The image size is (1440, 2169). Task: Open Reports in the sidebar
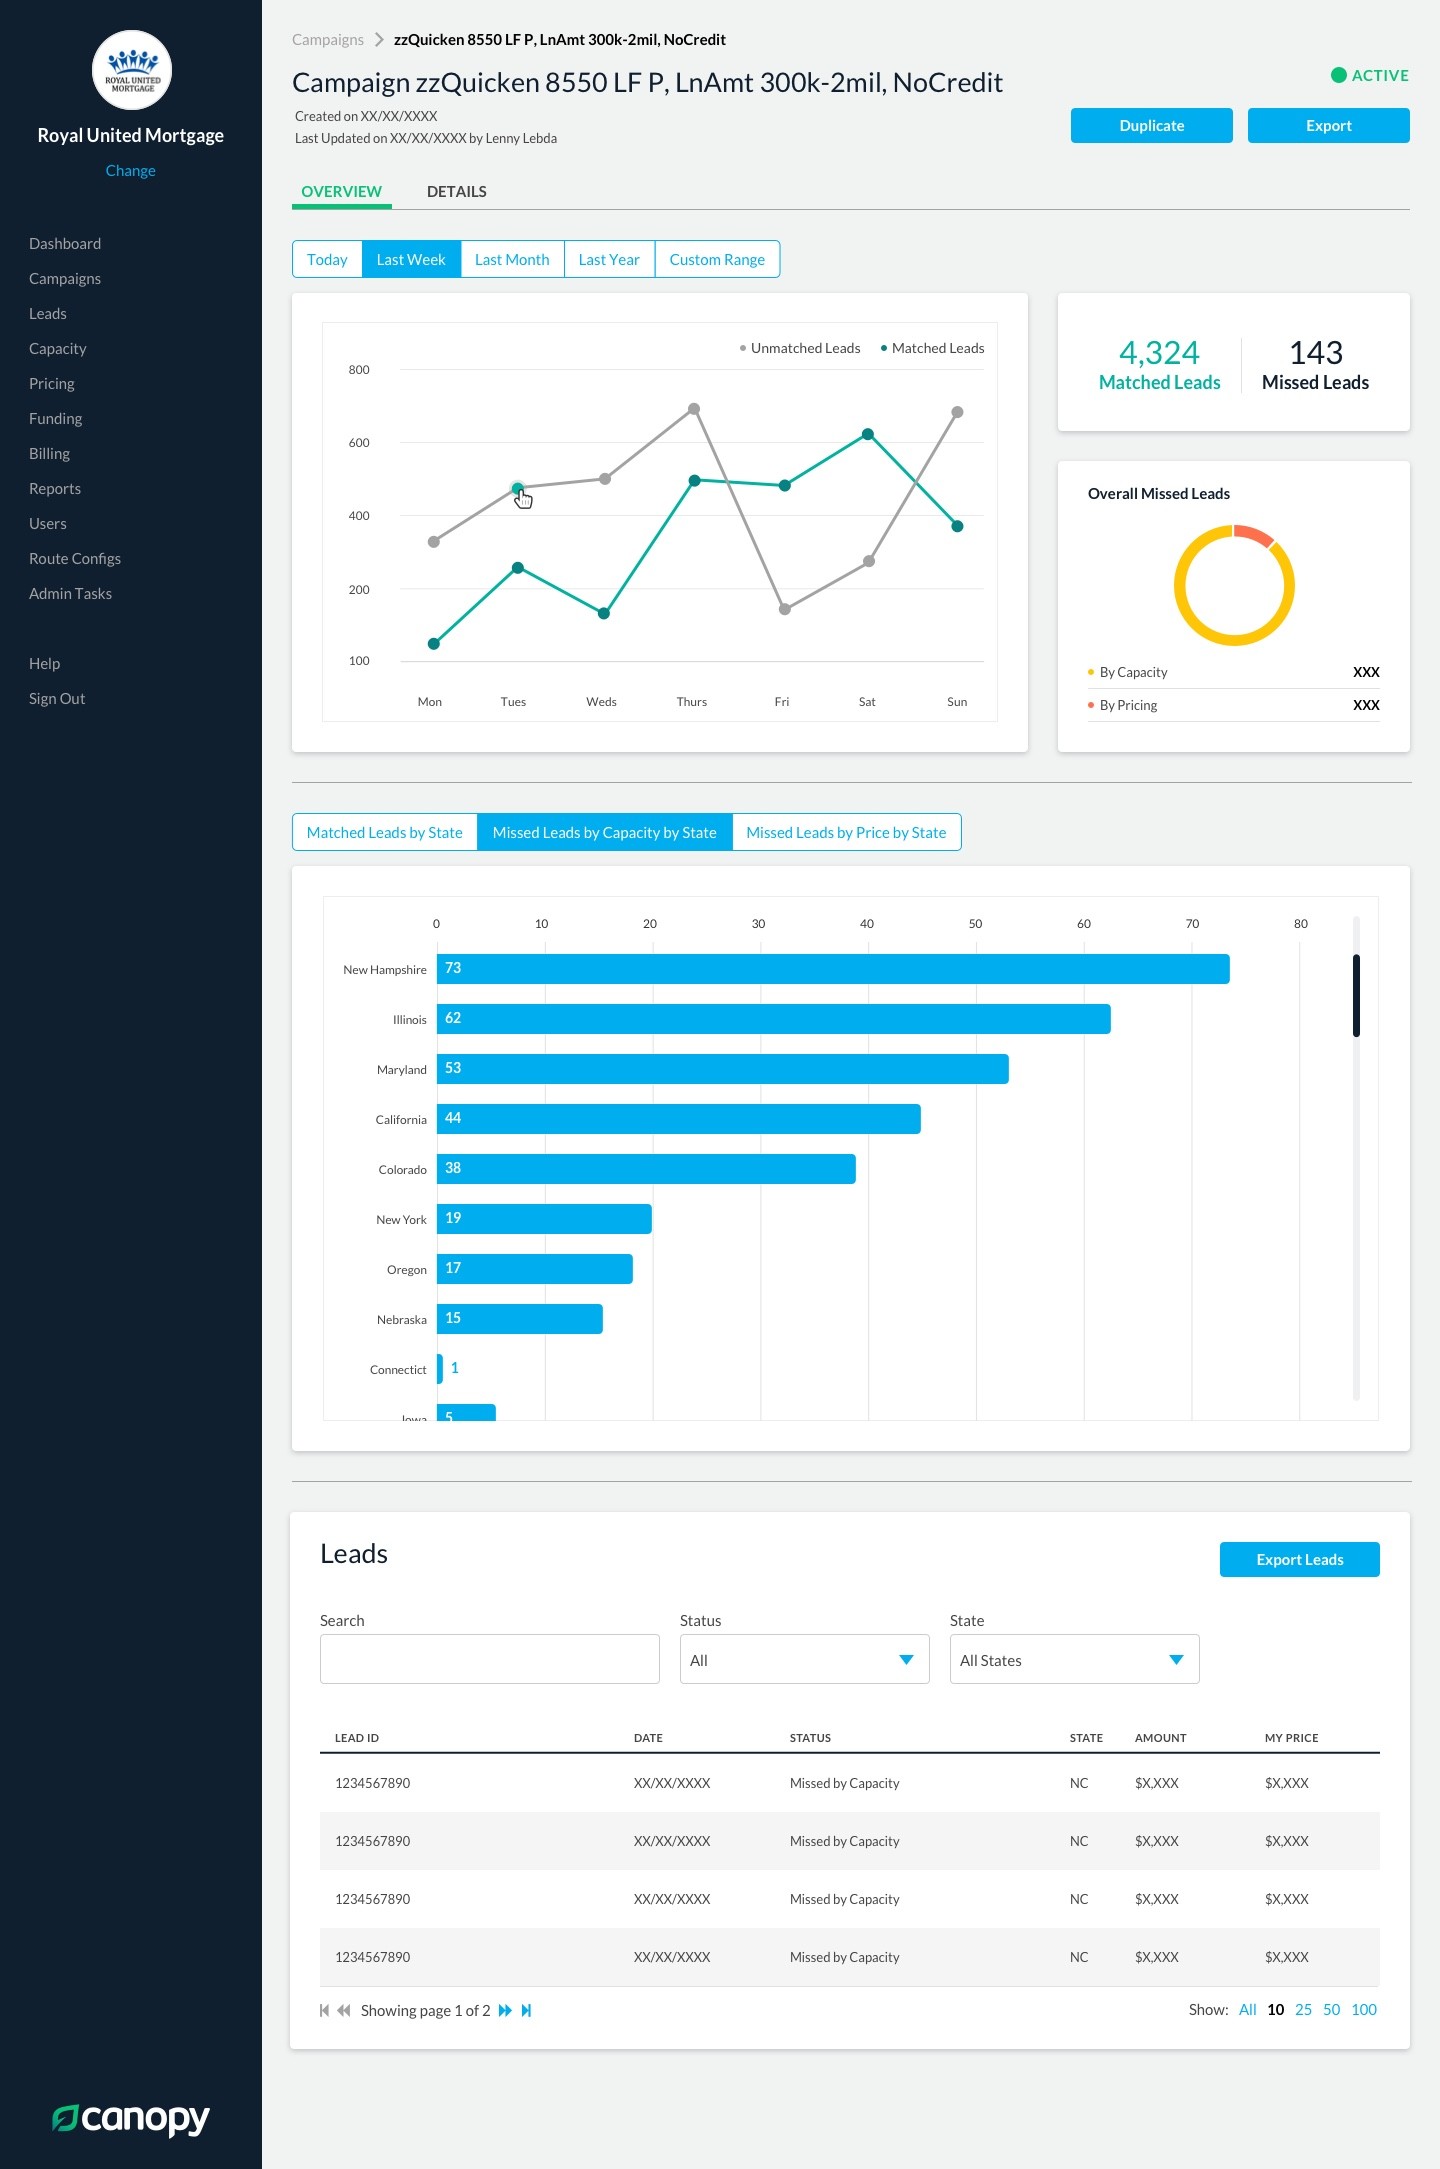(x=55, y=488)
